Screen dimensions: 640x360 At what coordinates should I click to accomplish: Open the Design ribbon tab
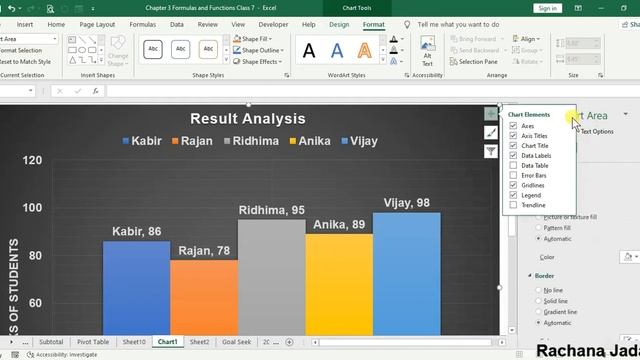339,24
